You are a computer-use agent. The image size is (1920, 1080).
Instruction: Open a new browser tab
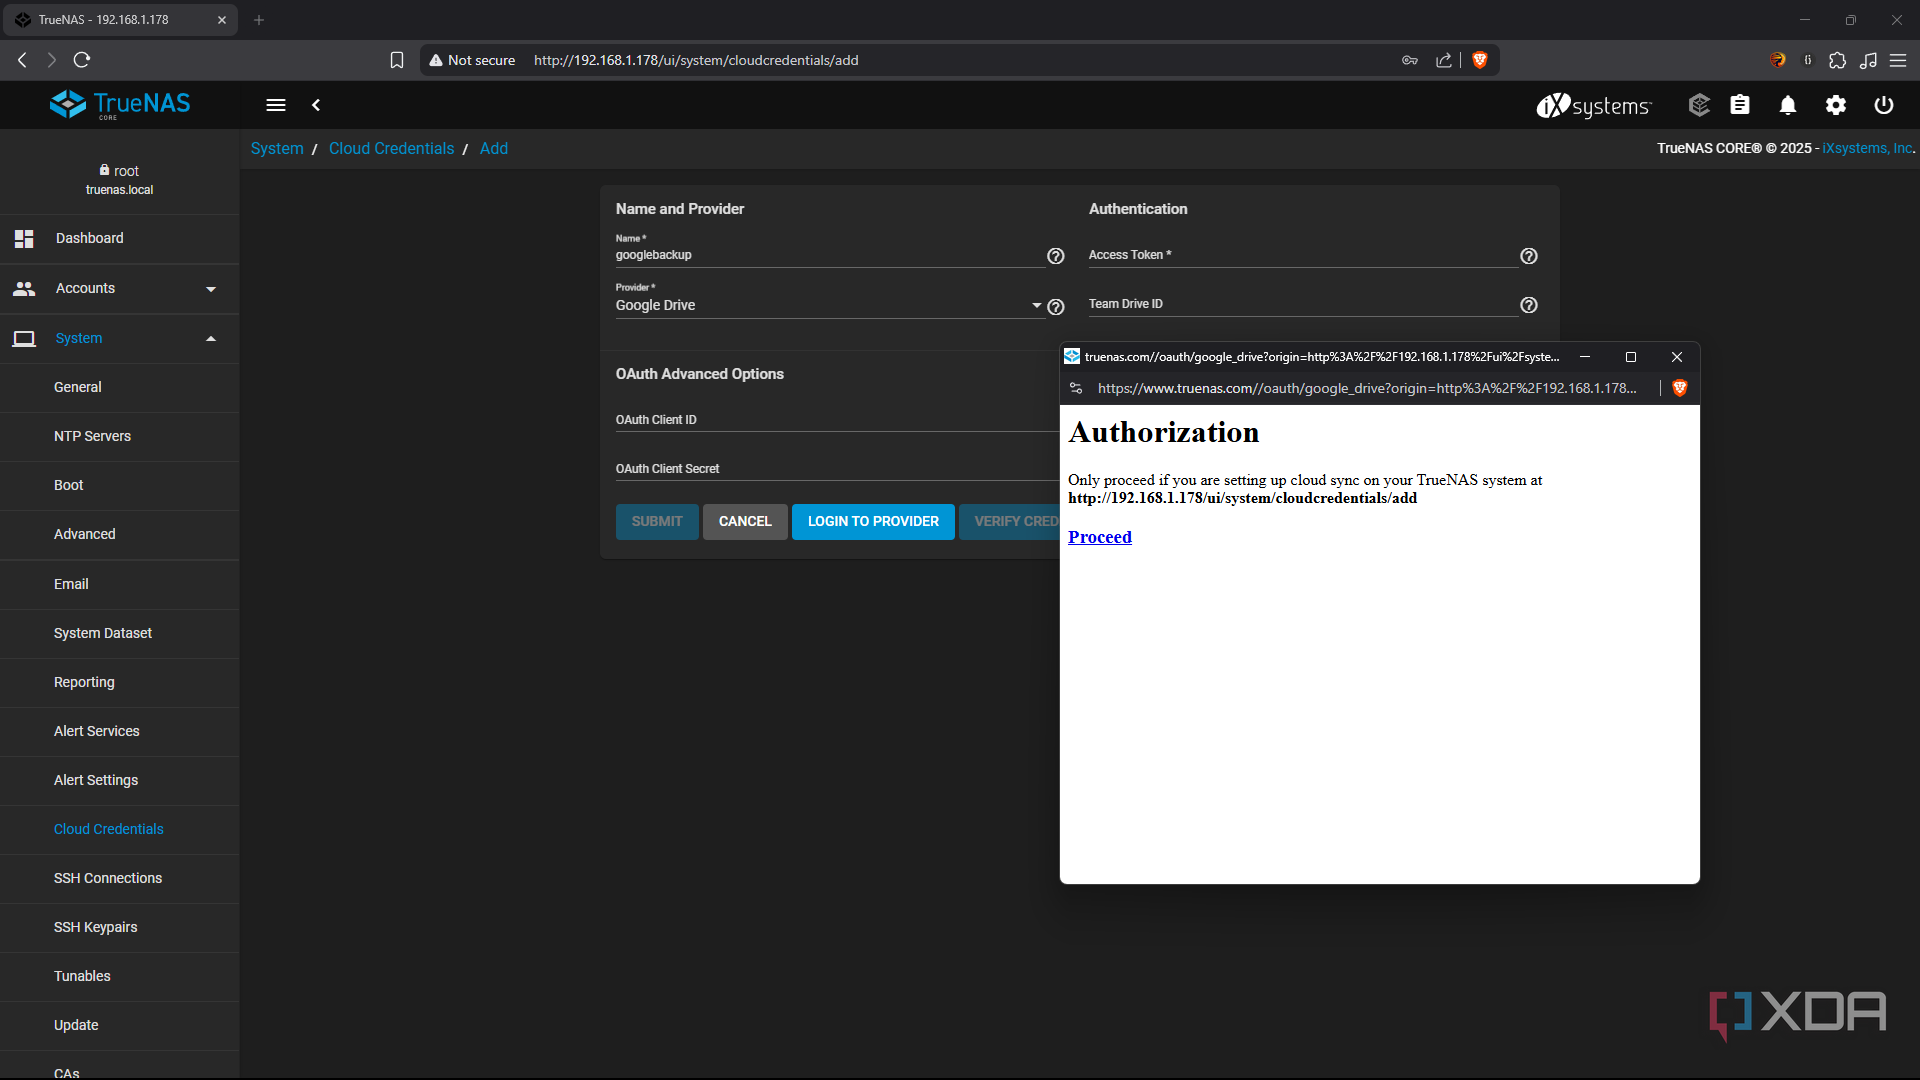coord(259,20)
